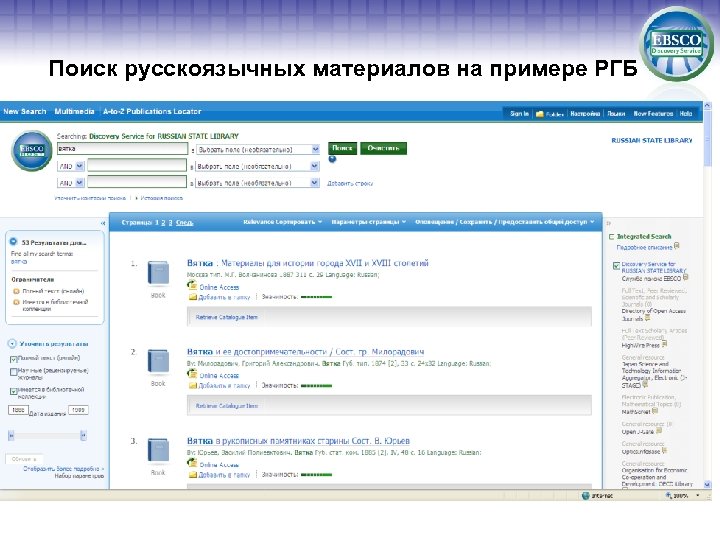Click the book icon of result 3
720x540 pixels.
(158, 450)
